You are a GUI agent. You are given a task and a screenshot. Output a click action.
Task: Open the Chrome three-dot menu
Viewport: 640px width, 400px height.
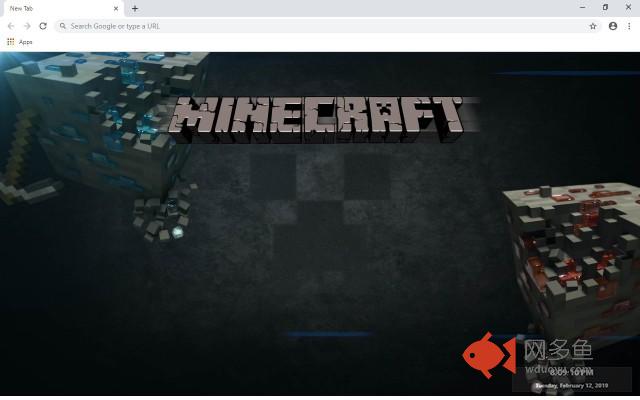click(629, 26)
